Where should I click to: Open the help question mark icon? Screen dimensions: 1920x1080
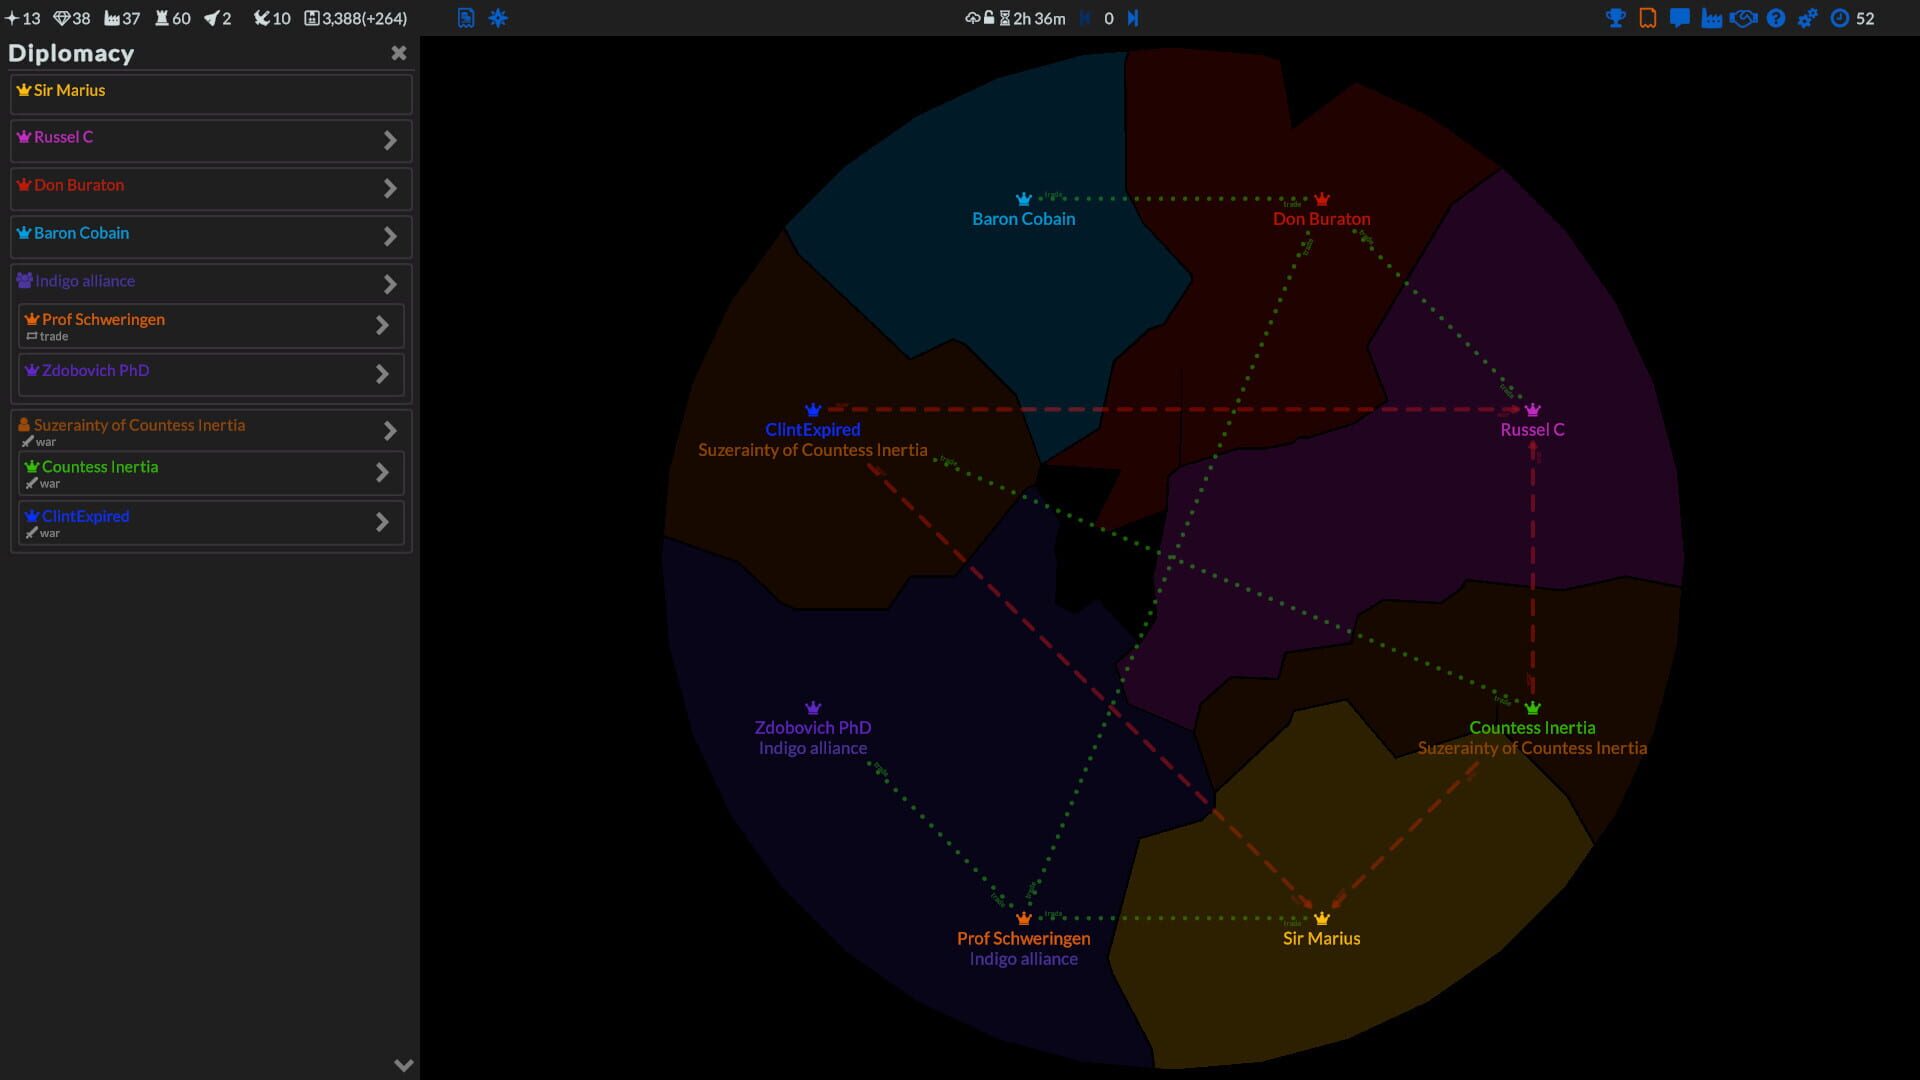[1776, 17]
